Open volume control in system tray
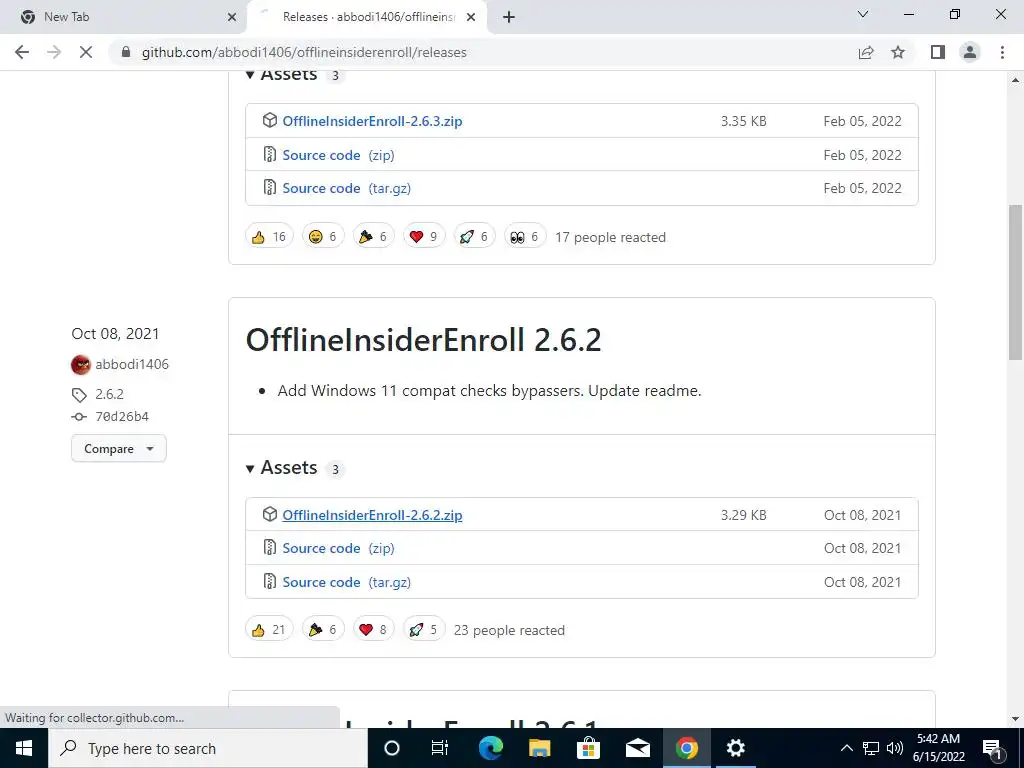The height and width of the screenshot is (768, 1024). pyautogui.click(x=895, y=748)
